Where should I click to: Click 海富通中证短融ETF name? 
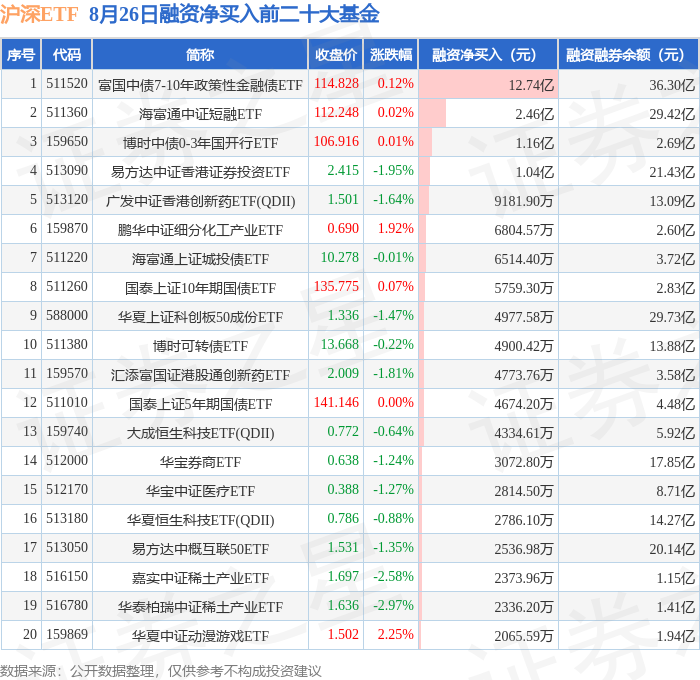pyautogui.click(x=200, y=114)
